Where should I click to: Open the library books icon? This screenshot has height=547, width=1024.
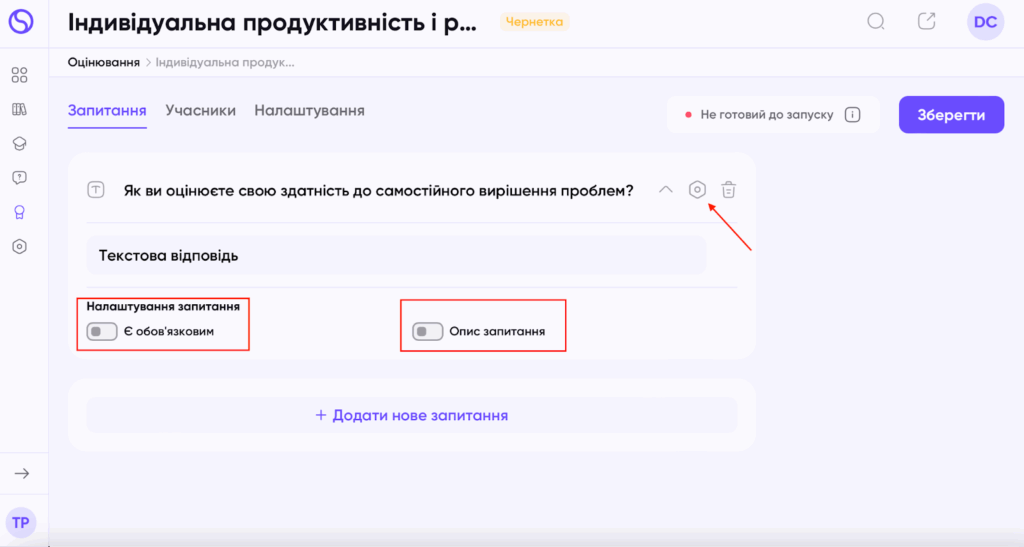[x=19, y=109]
